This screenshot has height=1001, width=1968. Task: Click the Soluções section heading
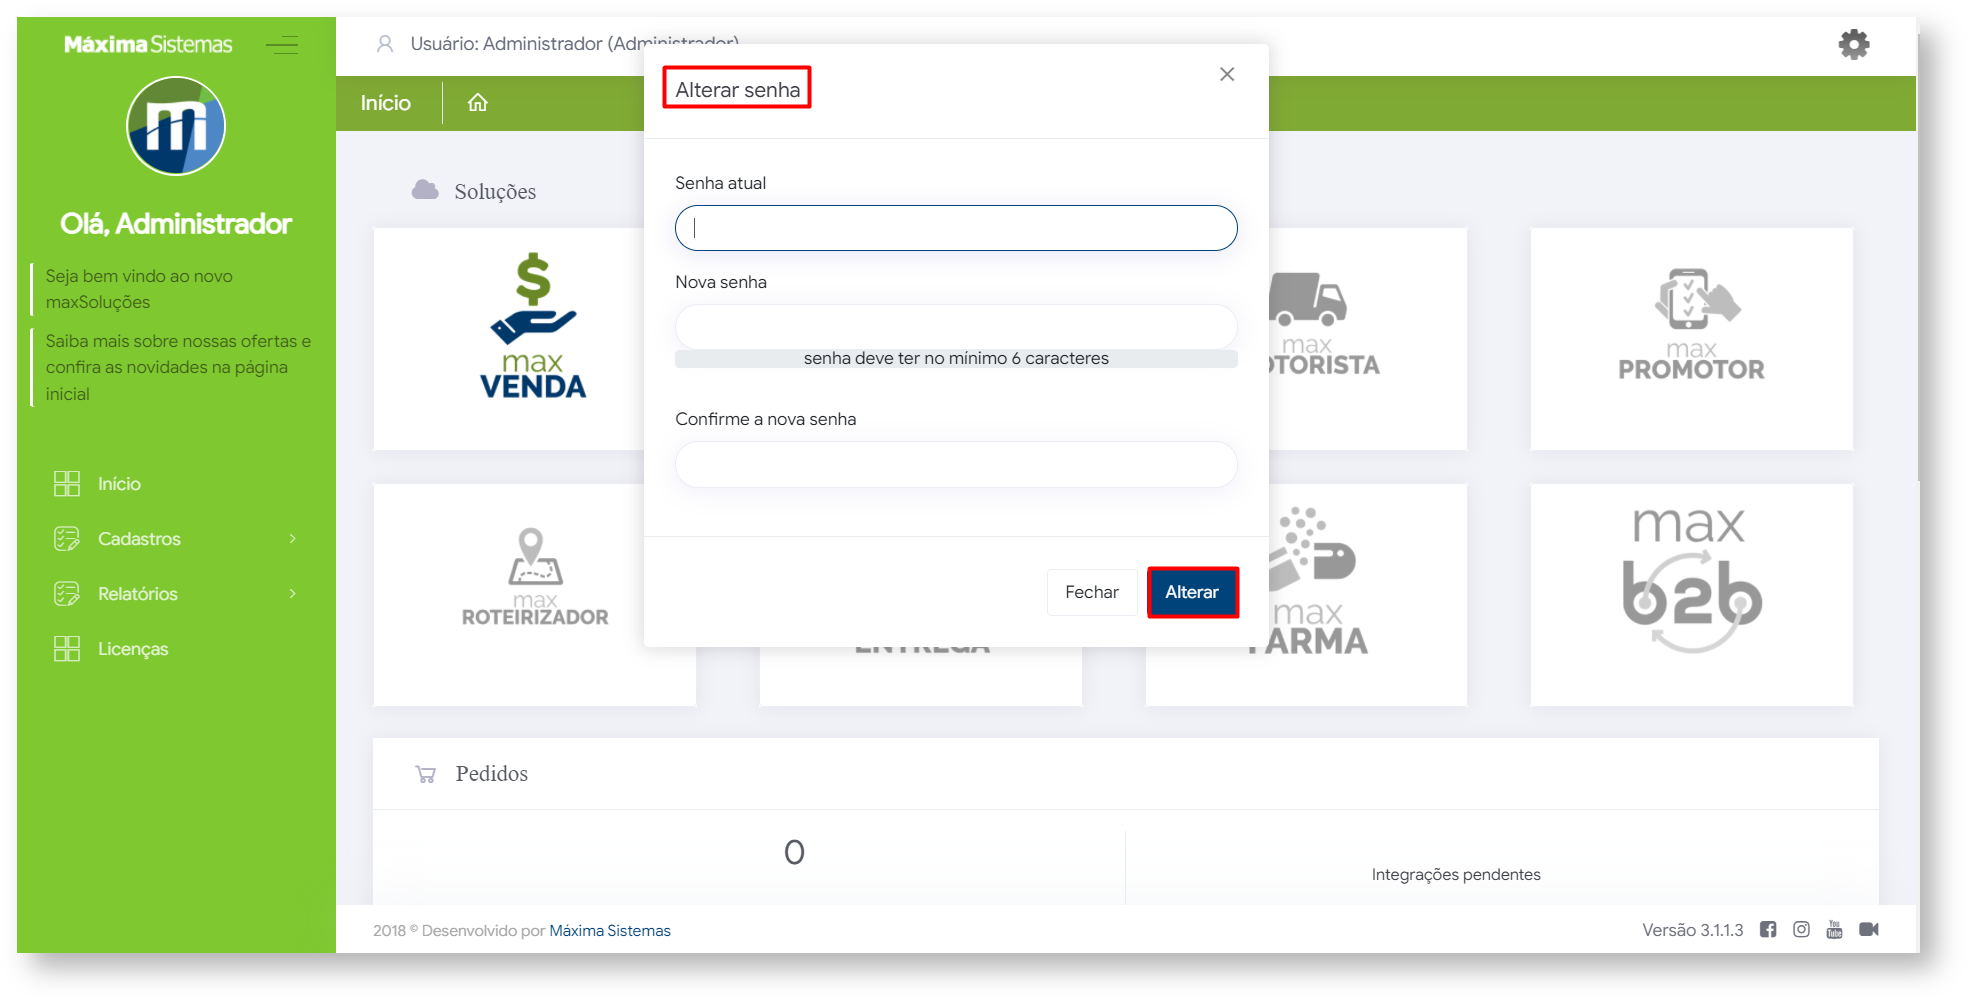(495, 191)
